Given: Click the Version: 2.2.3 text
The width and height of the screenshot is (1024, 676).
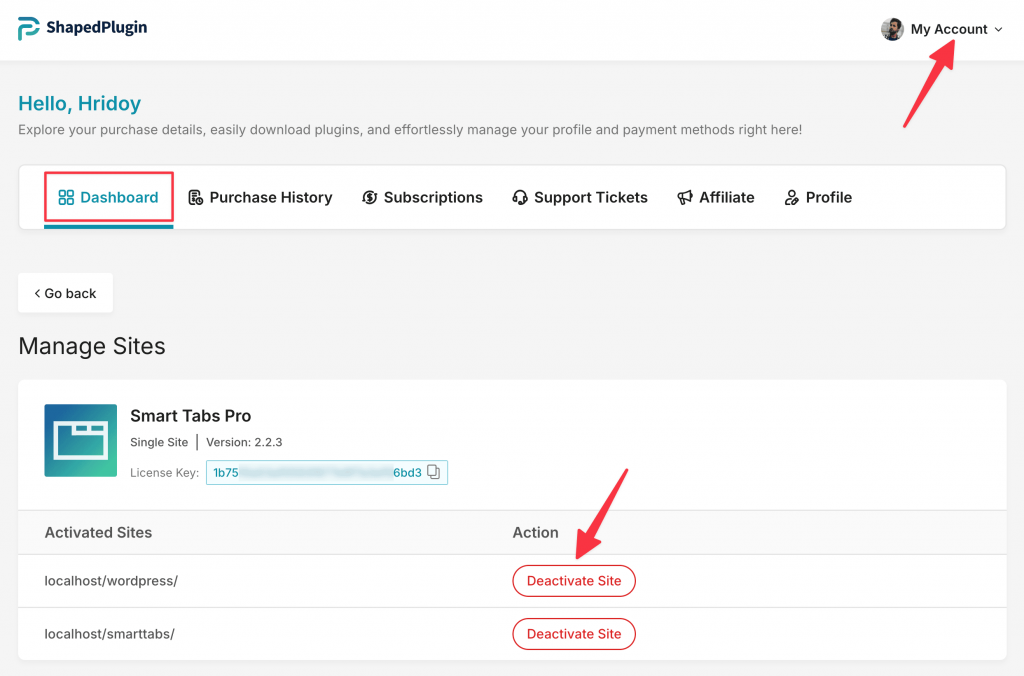Looking at the screenshot, I should 244,442.
